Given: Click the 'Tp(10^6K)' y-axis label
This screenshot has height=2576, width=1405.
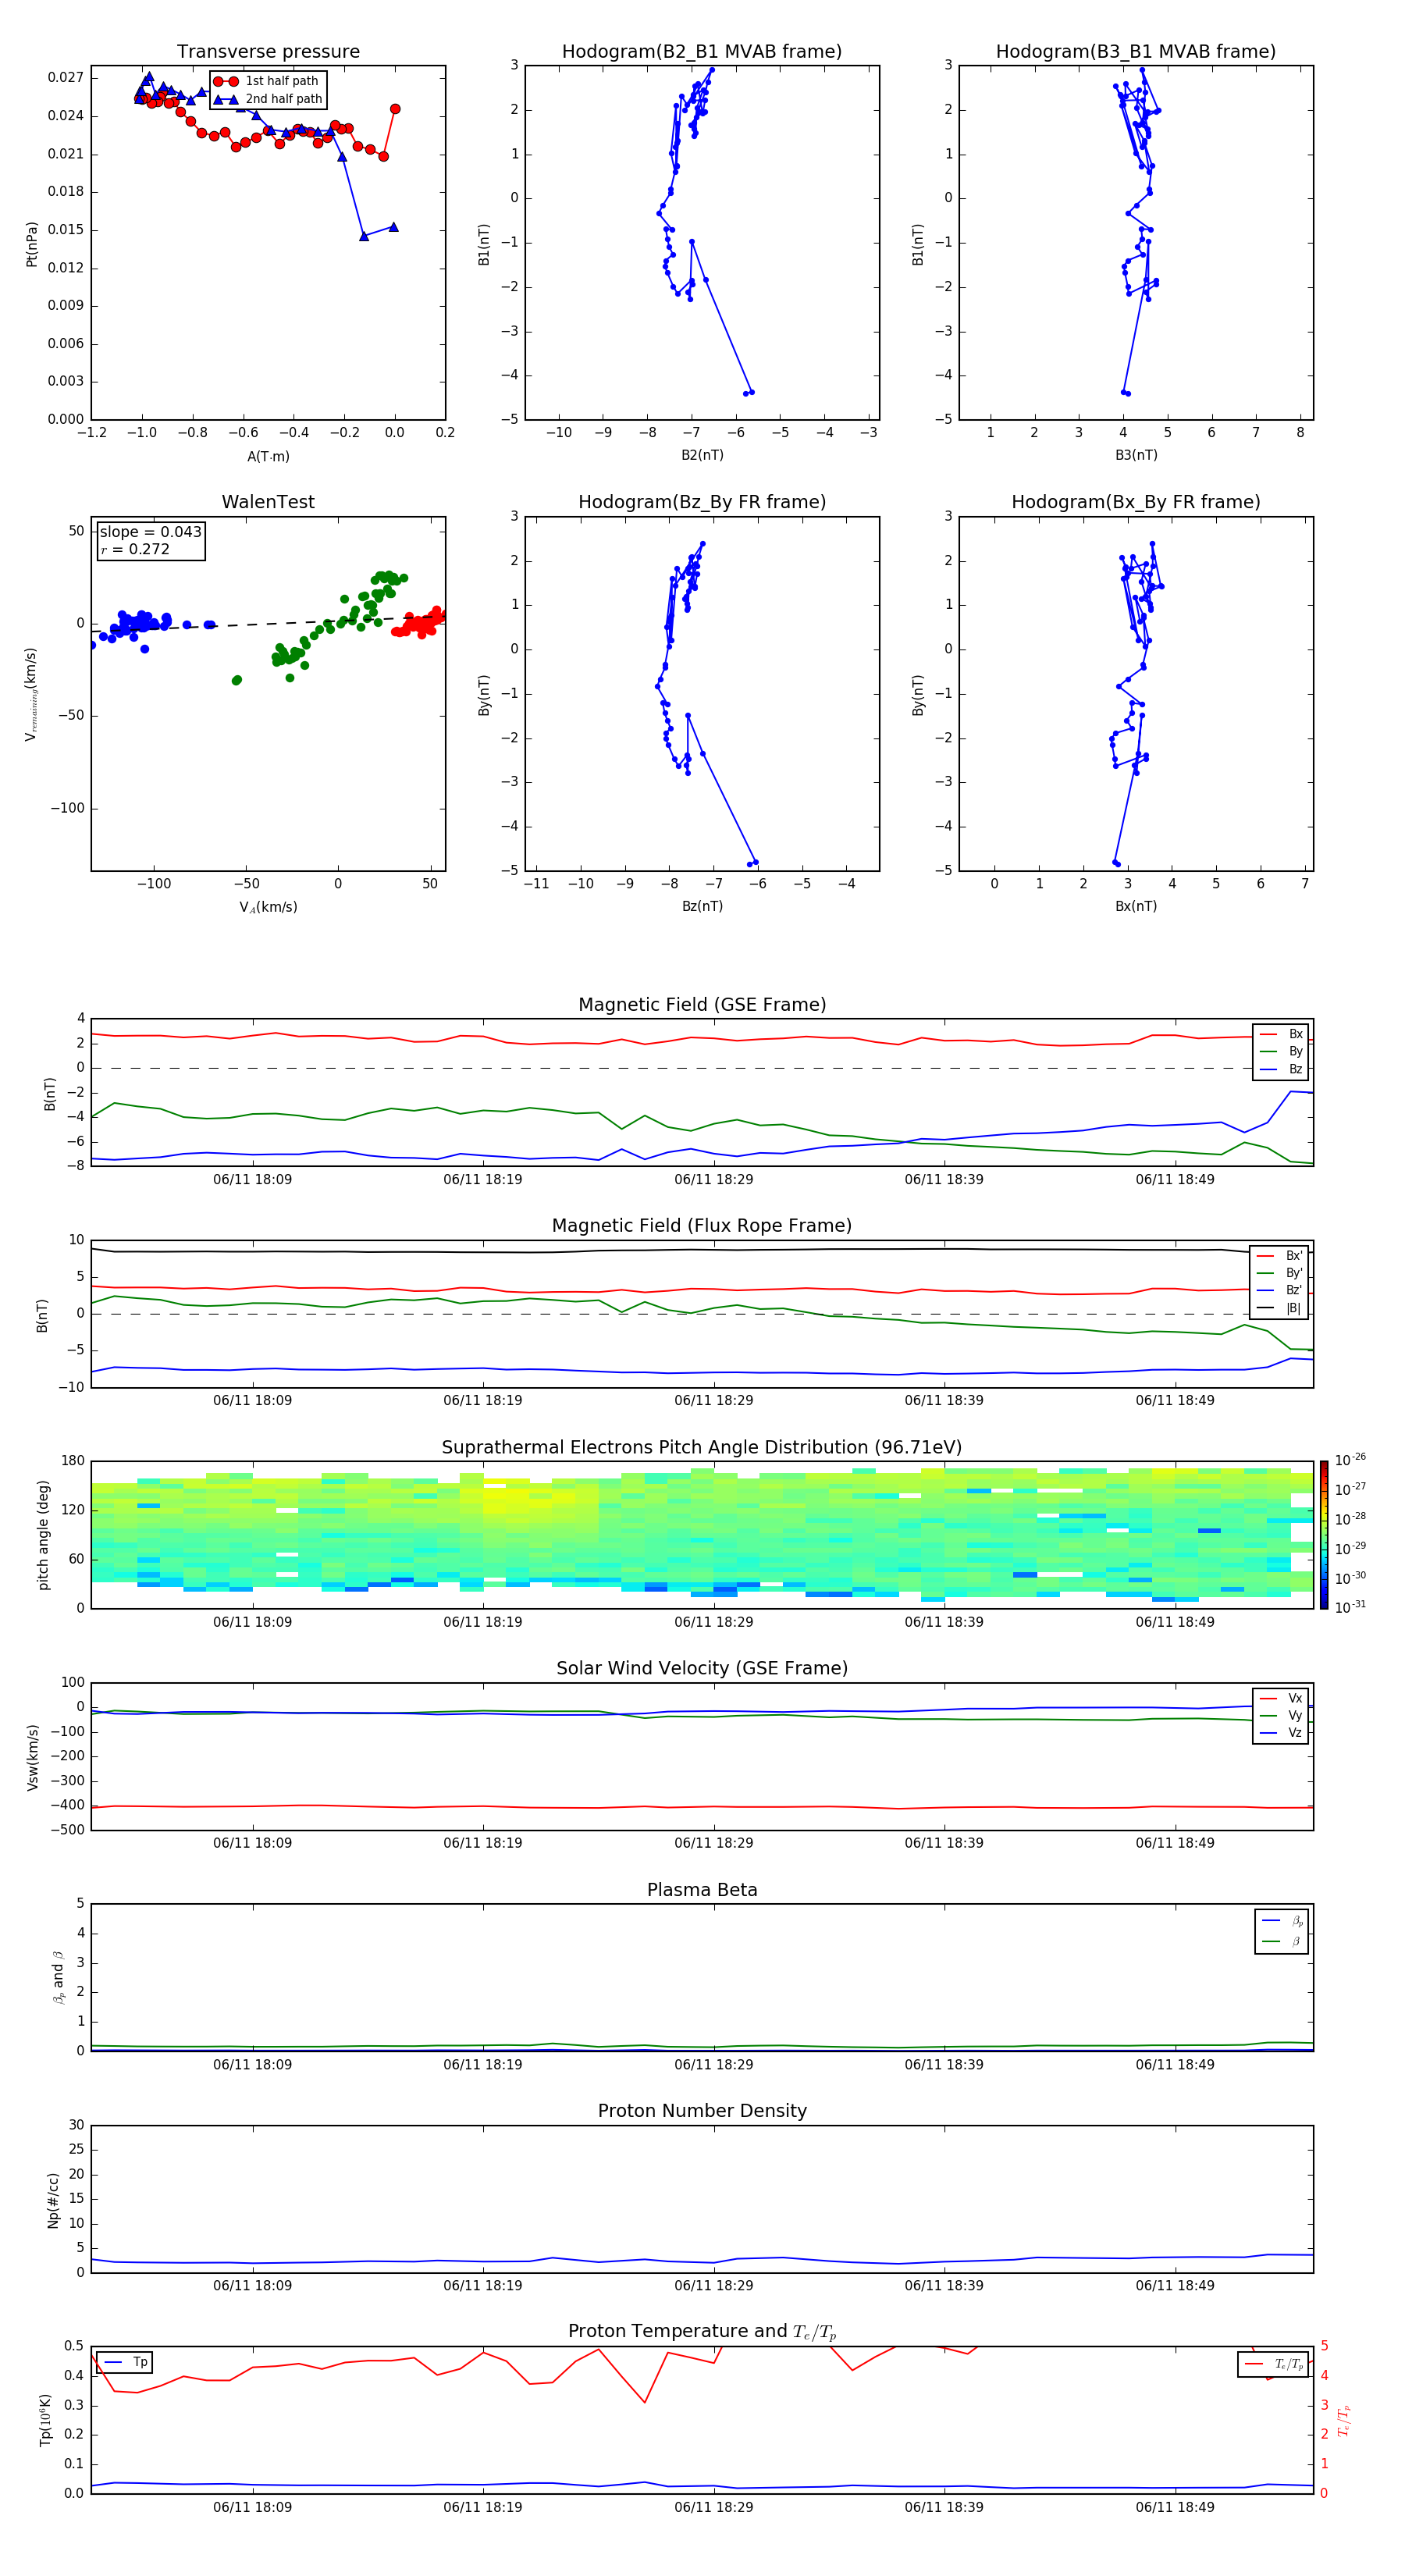Looking at the screenshot, I should [45, 2421].
